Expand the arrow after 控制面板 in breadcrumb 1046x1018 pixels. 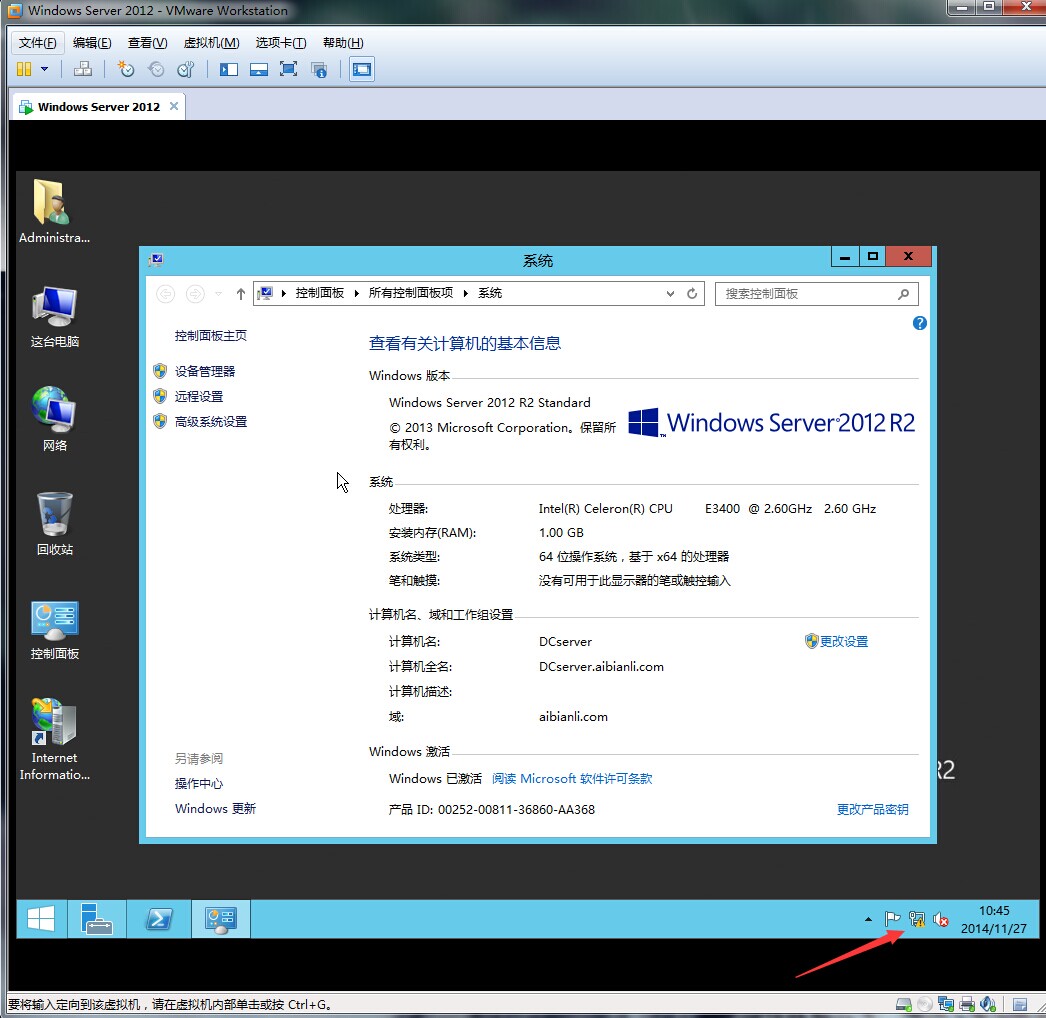(x=357, y=294)
